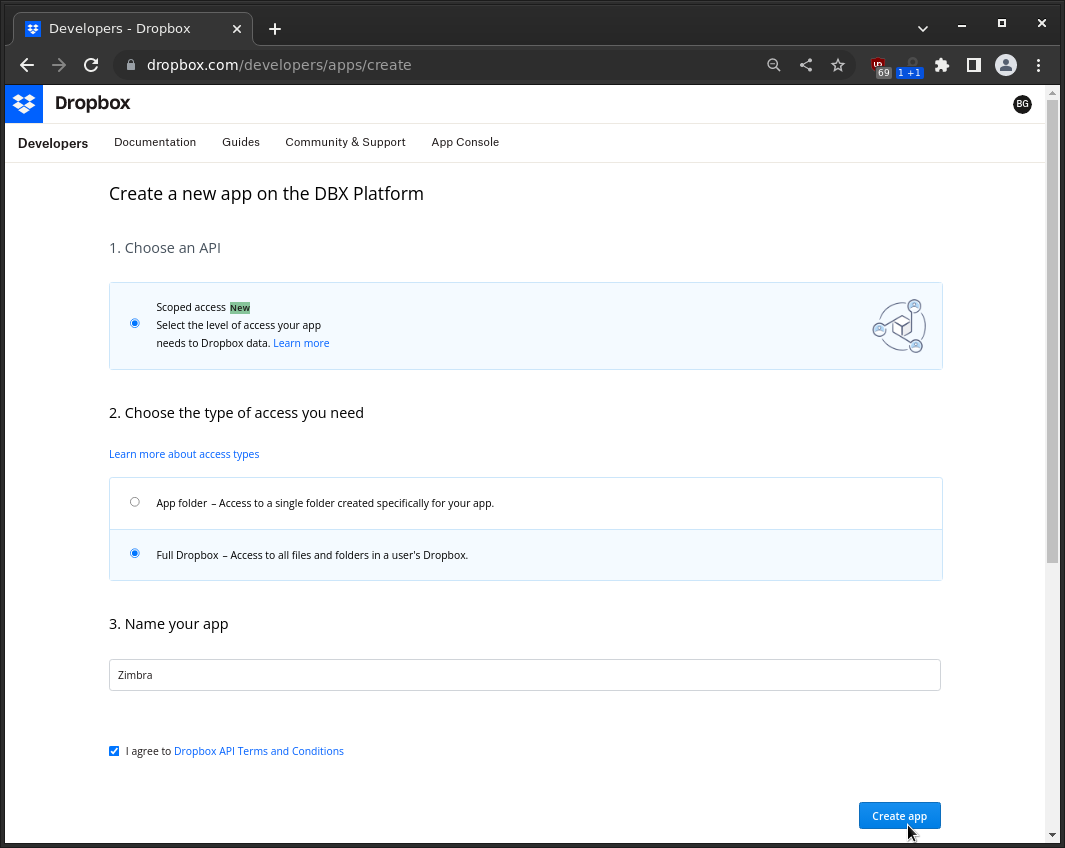The height and width of the screenshot is (848, 1065).
Task: Click '2. Choose the type of access you need'
Action: [x=236, y=413]
